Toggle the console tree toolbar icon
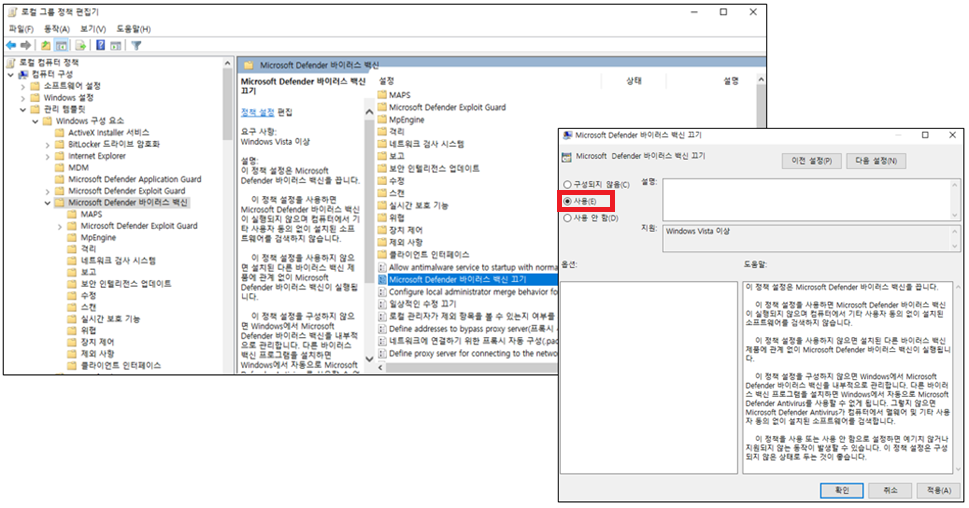The width and height of the screenshot is (969, 508). (61, 45)
